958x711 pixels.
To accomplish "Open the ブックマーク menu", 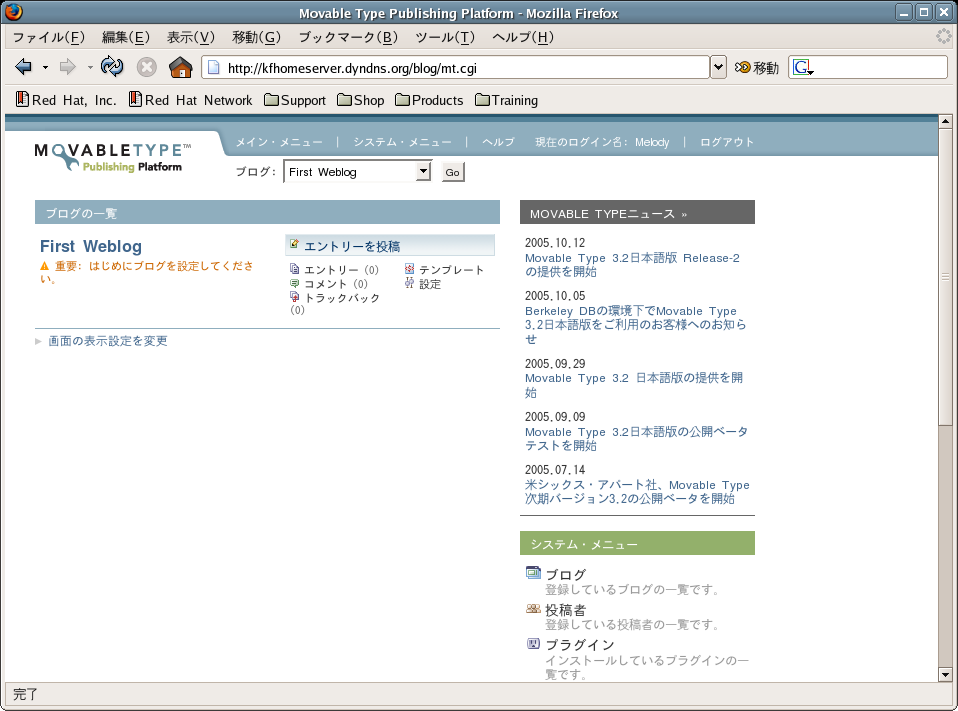I will tap(348, 37).
